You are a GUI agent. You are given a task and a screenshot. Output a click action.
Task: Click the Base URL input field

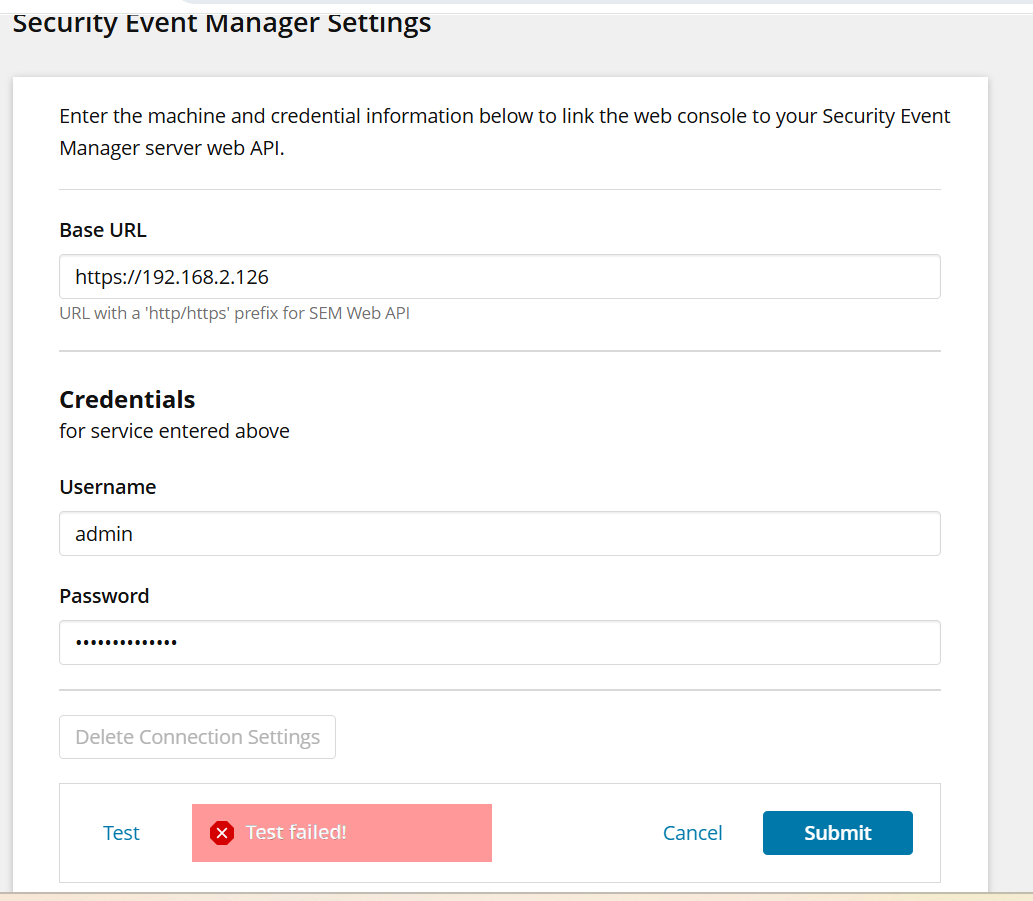click(499, 277)
